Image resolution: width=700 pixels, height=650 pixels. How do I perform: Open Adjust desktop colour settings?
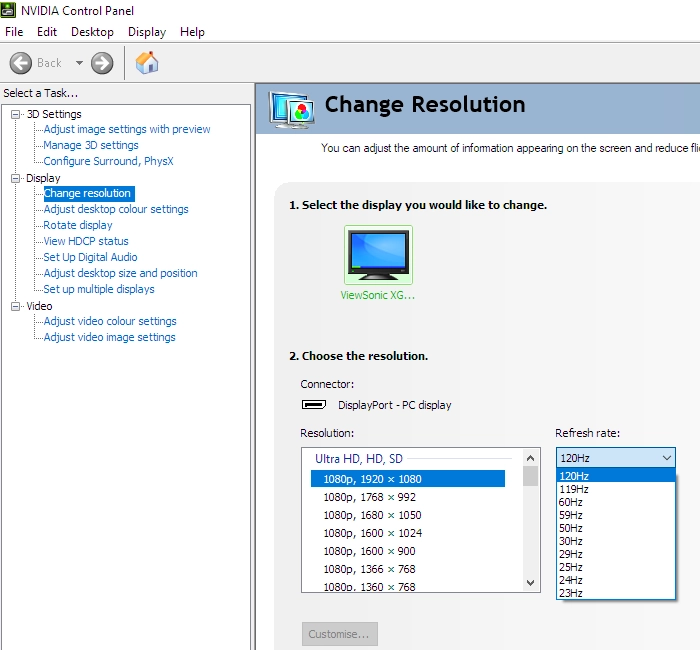click(x=116, y=209)
